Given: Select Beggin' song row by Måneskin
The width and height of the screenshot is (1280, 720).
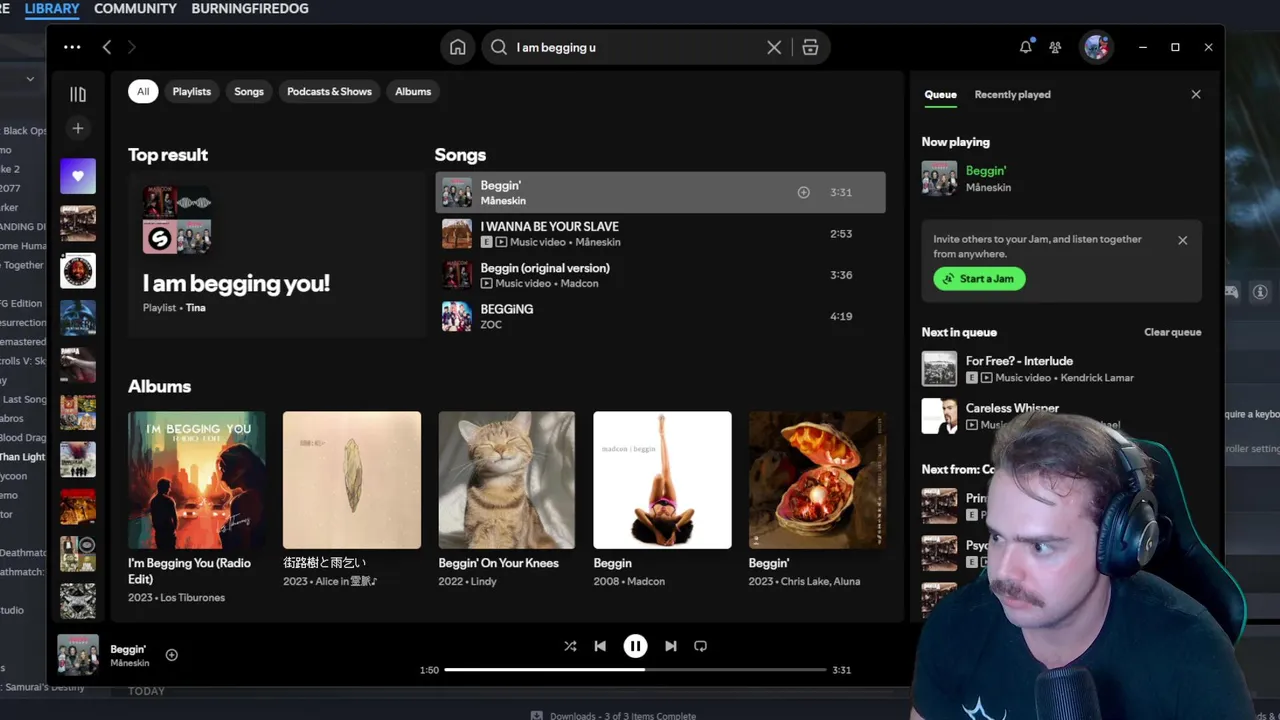Looking at the screenshot, I should 660,192.
